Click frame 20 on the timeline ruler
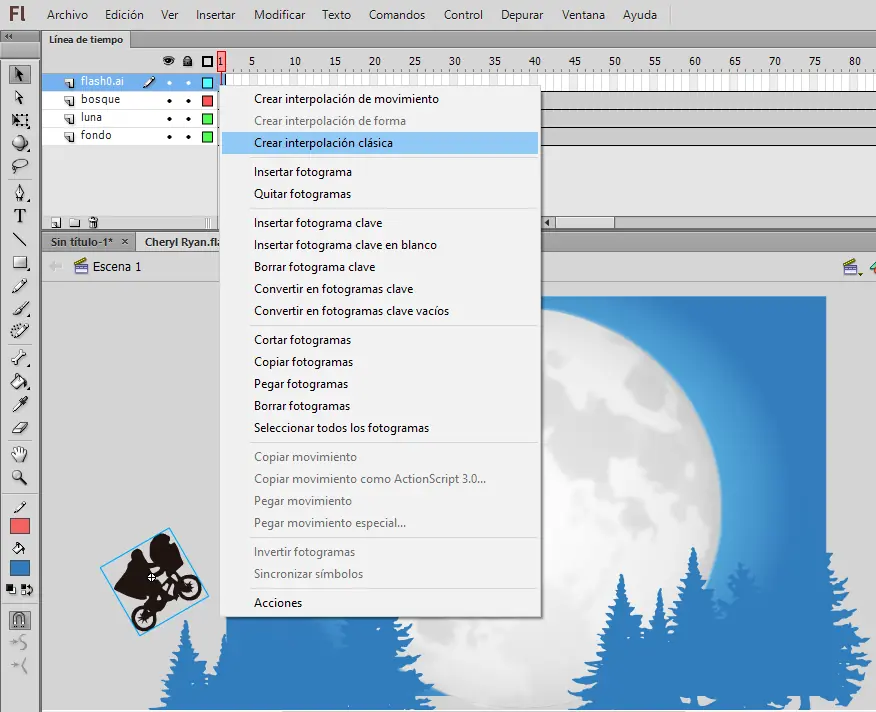876x712 pixels. click(x=374, y=61)
